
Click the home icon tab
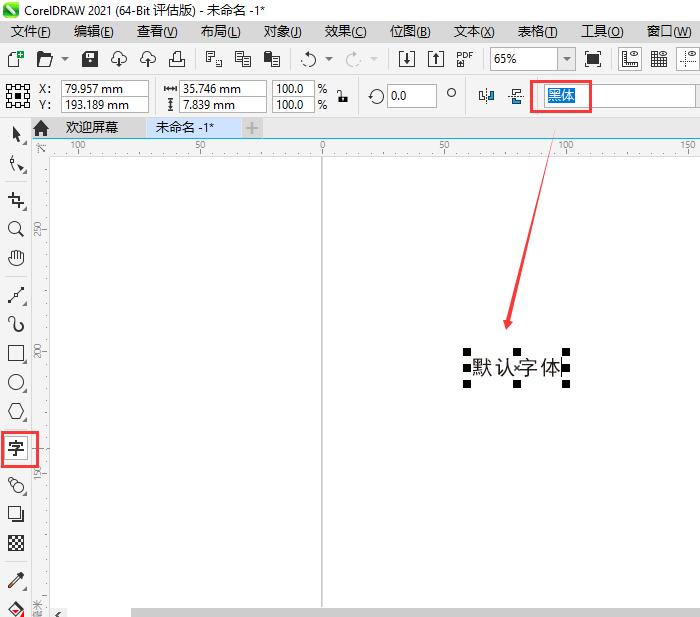[41, 128]
